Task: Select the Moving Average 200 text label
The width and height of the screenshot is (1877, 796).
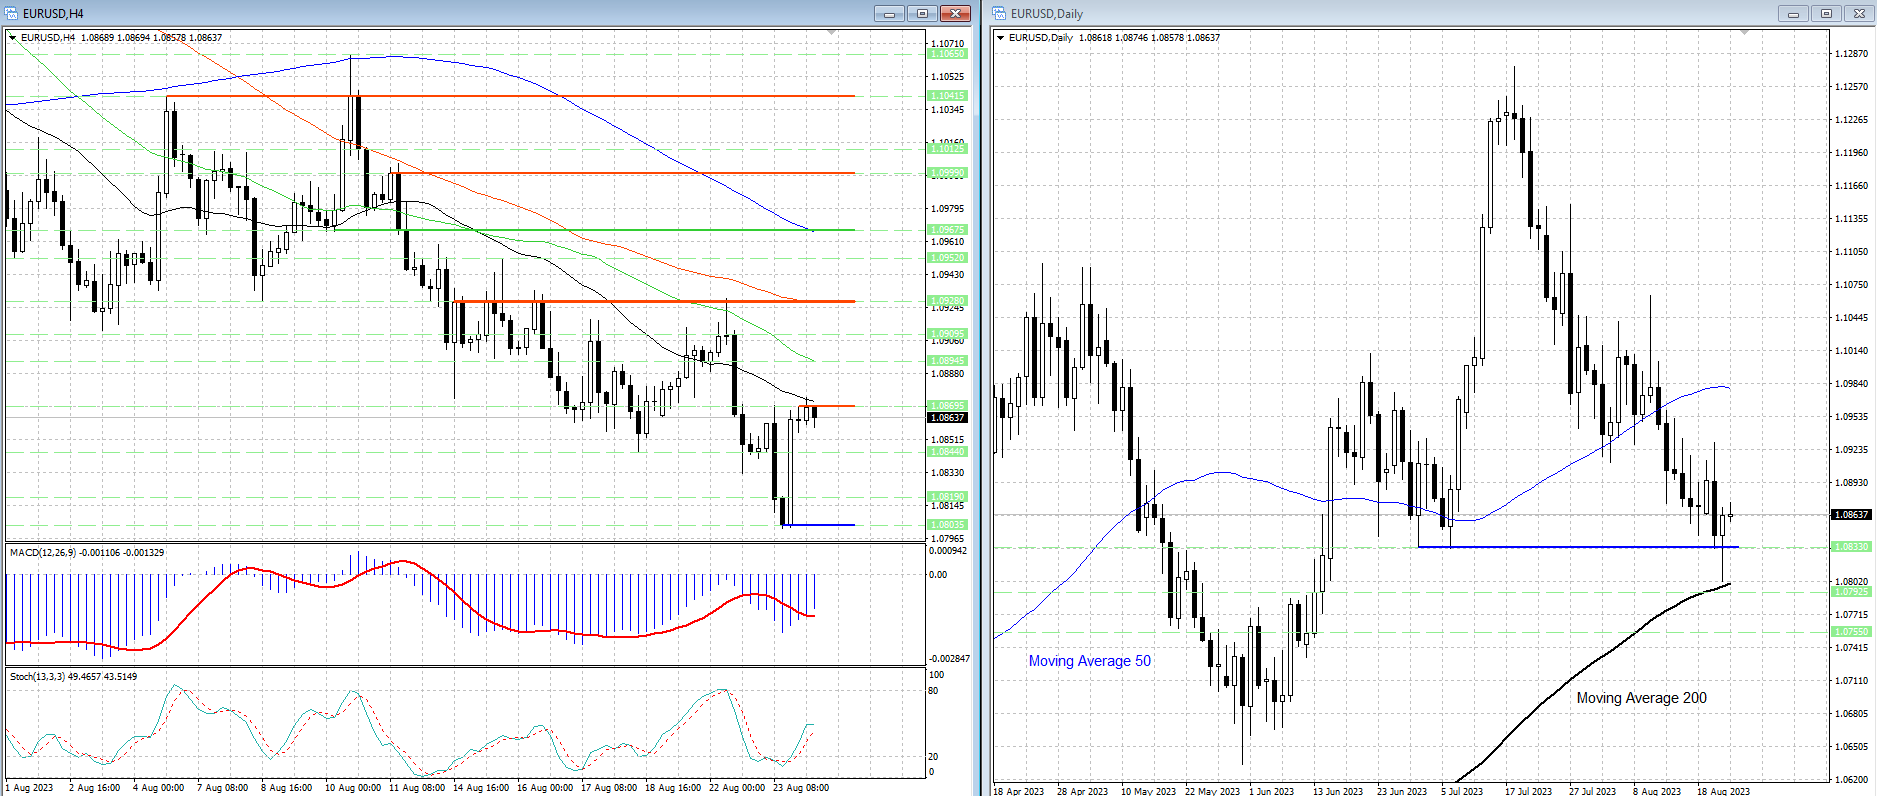Action: pyautogui.click(x=1641, y=698)
